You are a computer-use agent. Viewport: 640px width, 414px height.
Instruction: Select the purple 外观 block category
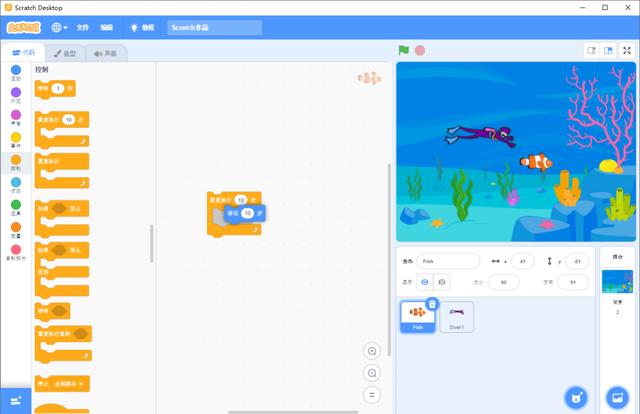point(15,95)
